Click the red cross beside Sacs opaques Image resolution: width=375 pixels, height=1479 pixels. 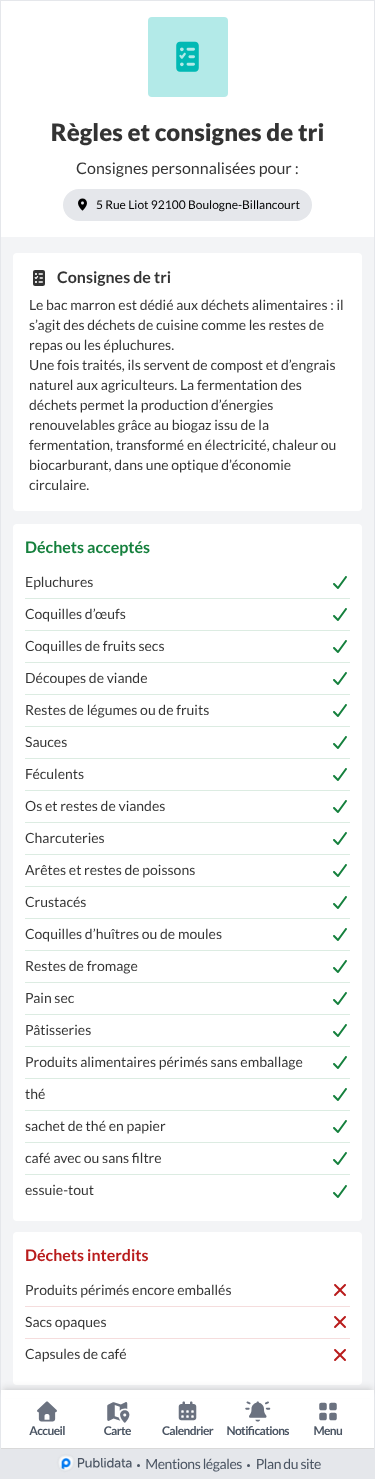[x=339, y=1322]
